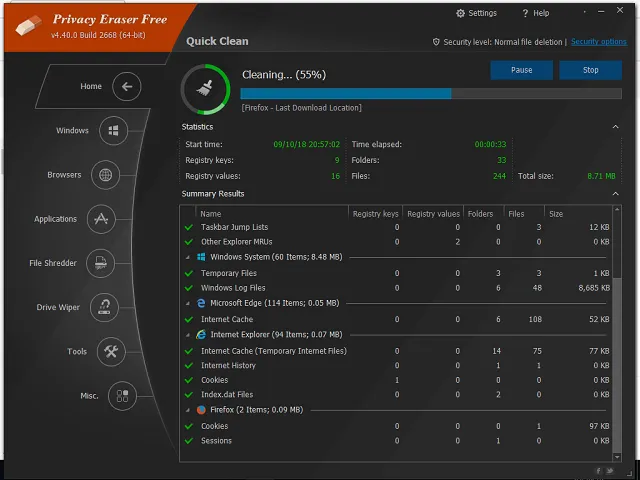Collapse the Statistics section
The width and height of the screenshot is (640, 480).
click(616, 127)
